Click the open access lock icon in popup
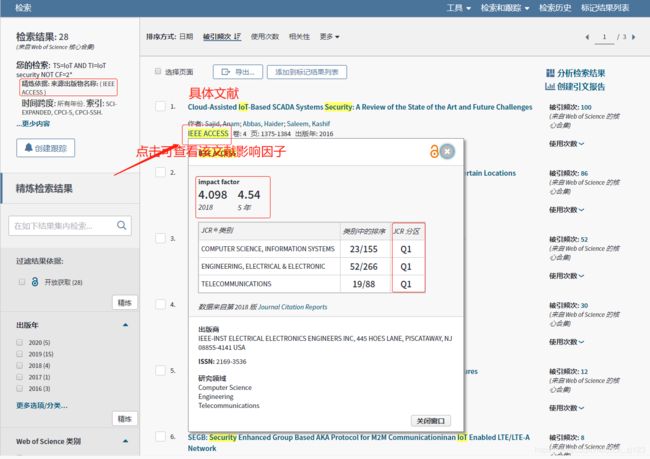 (x=434, y=151)
